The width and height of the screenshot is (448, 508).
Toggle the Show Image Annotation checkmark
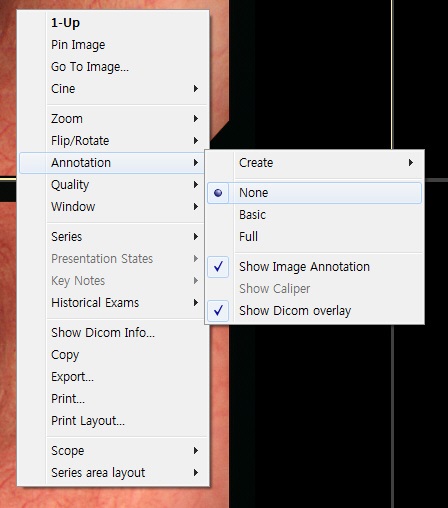coord(314,267)
